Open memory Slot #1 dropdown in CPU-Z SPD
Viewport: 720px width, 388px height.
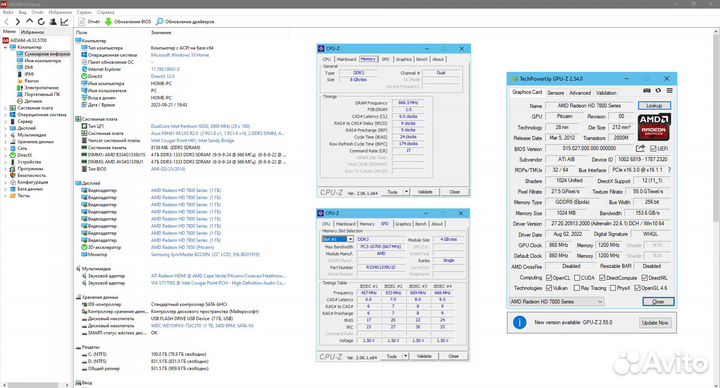point(338,239)
